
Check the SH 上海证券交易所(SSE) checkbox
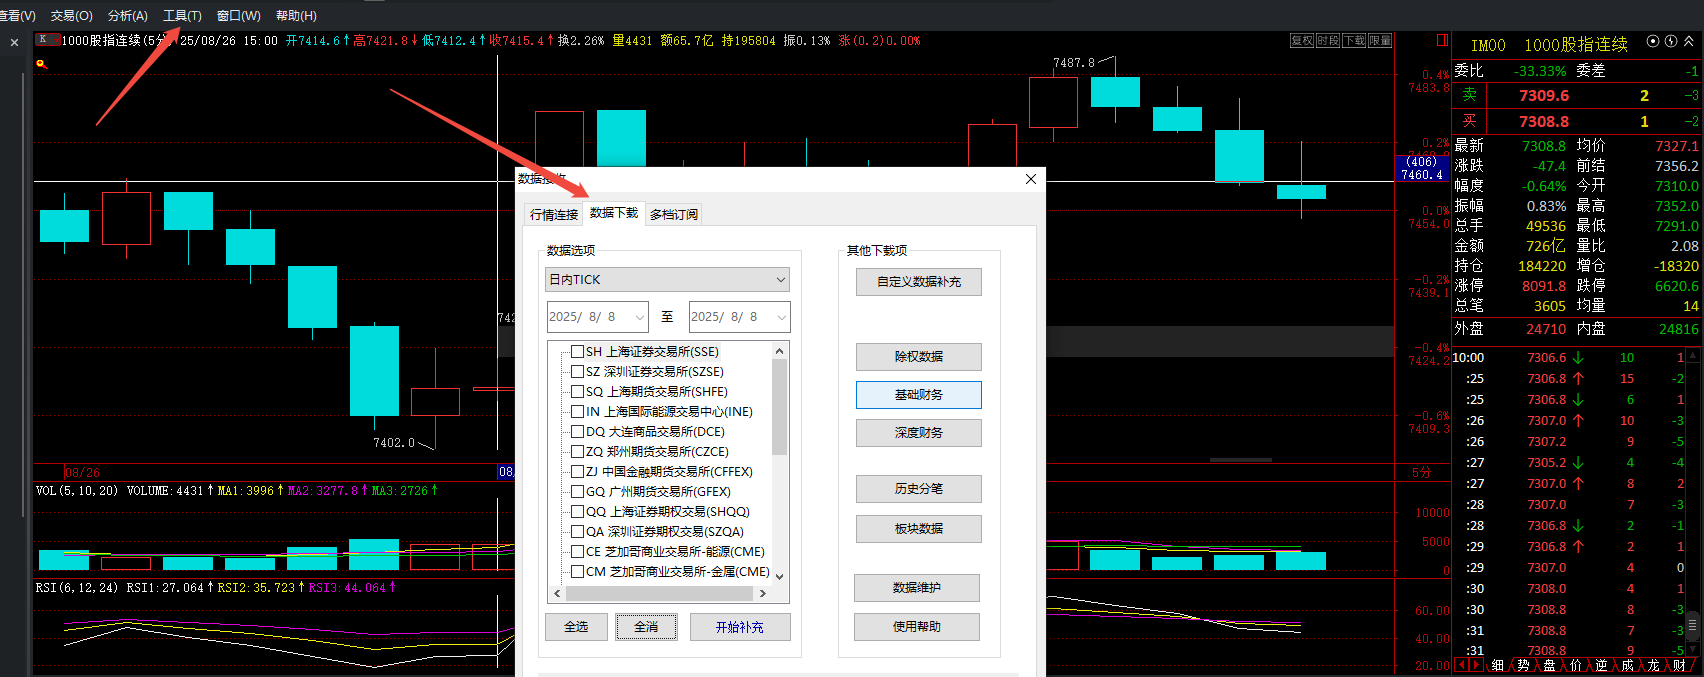point(577,352)
